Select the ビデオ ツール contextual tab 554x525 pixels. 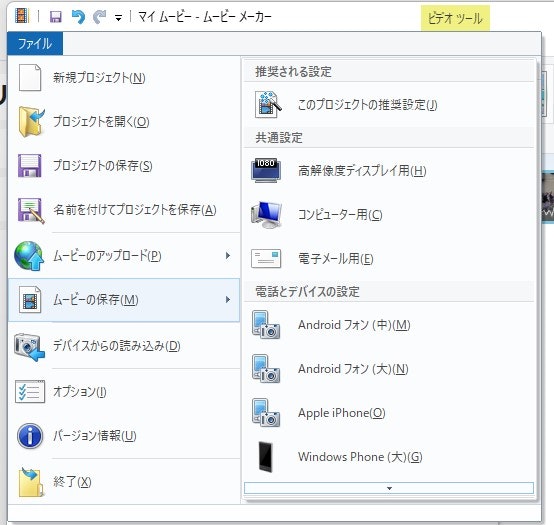click(x=455, y=18)
